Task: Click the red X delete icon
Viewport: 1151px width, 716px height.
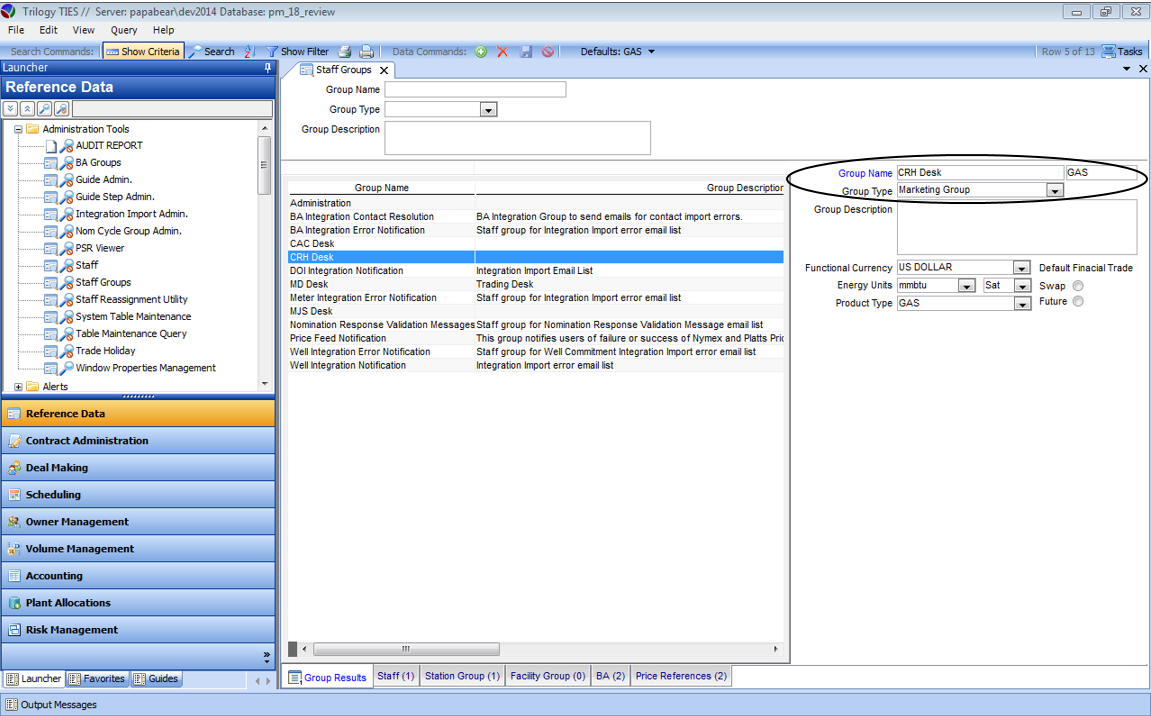Action: pos(503,52)
